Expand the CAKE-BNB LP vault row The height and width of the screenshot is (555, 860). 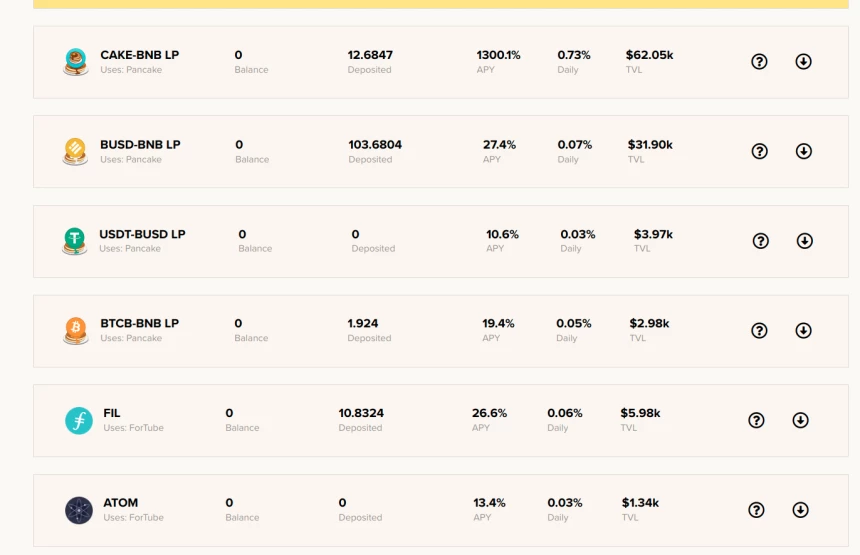803,62
